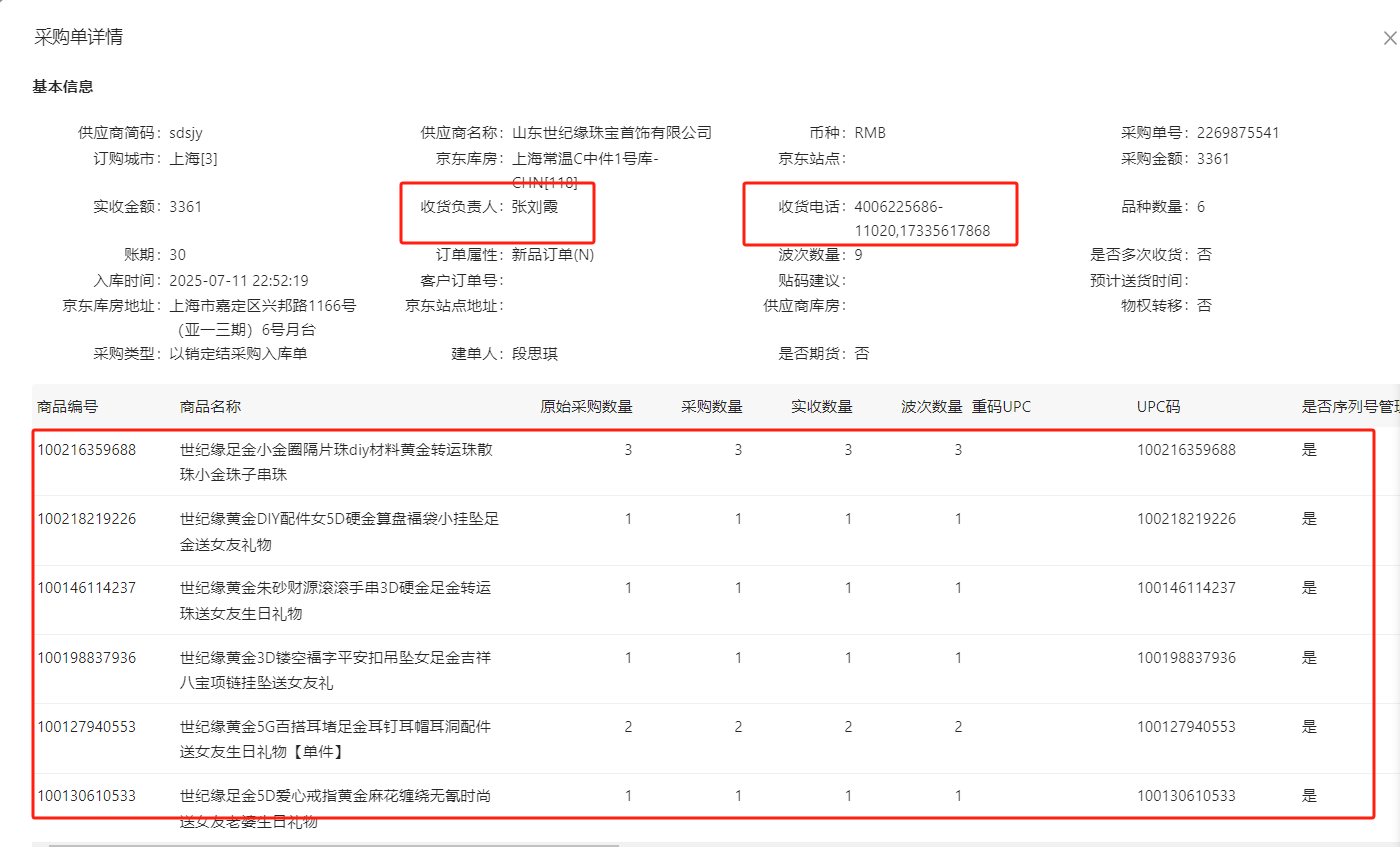The width and height of the screenshot is (1400, 847).
Task: Click the receiver name 张刘霞
Action: tap(536, 207)
